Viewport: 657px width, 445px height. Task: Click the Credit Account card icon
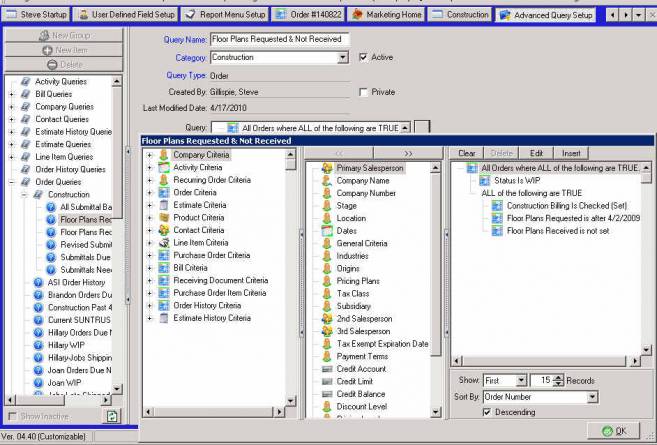pos(327,369)
